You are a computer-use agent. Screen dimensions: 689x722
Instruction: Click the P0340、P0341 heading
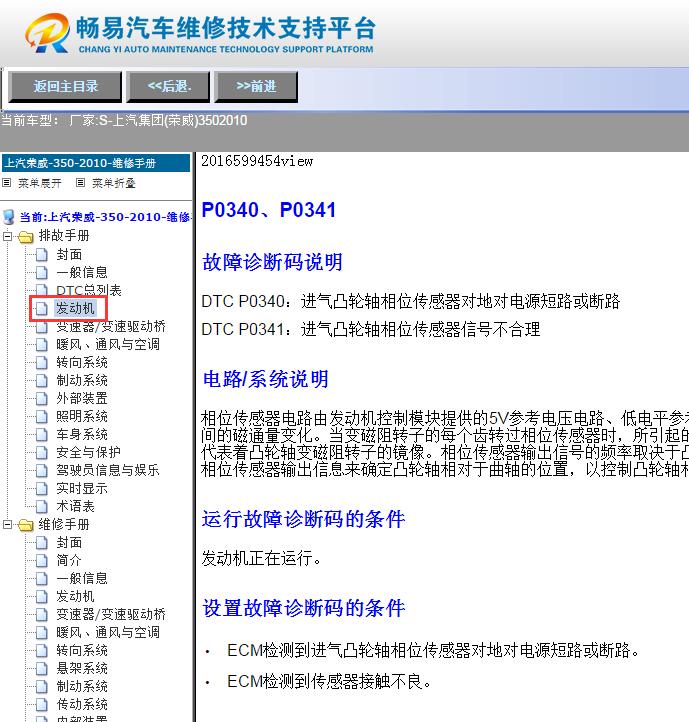click(269, 210)
